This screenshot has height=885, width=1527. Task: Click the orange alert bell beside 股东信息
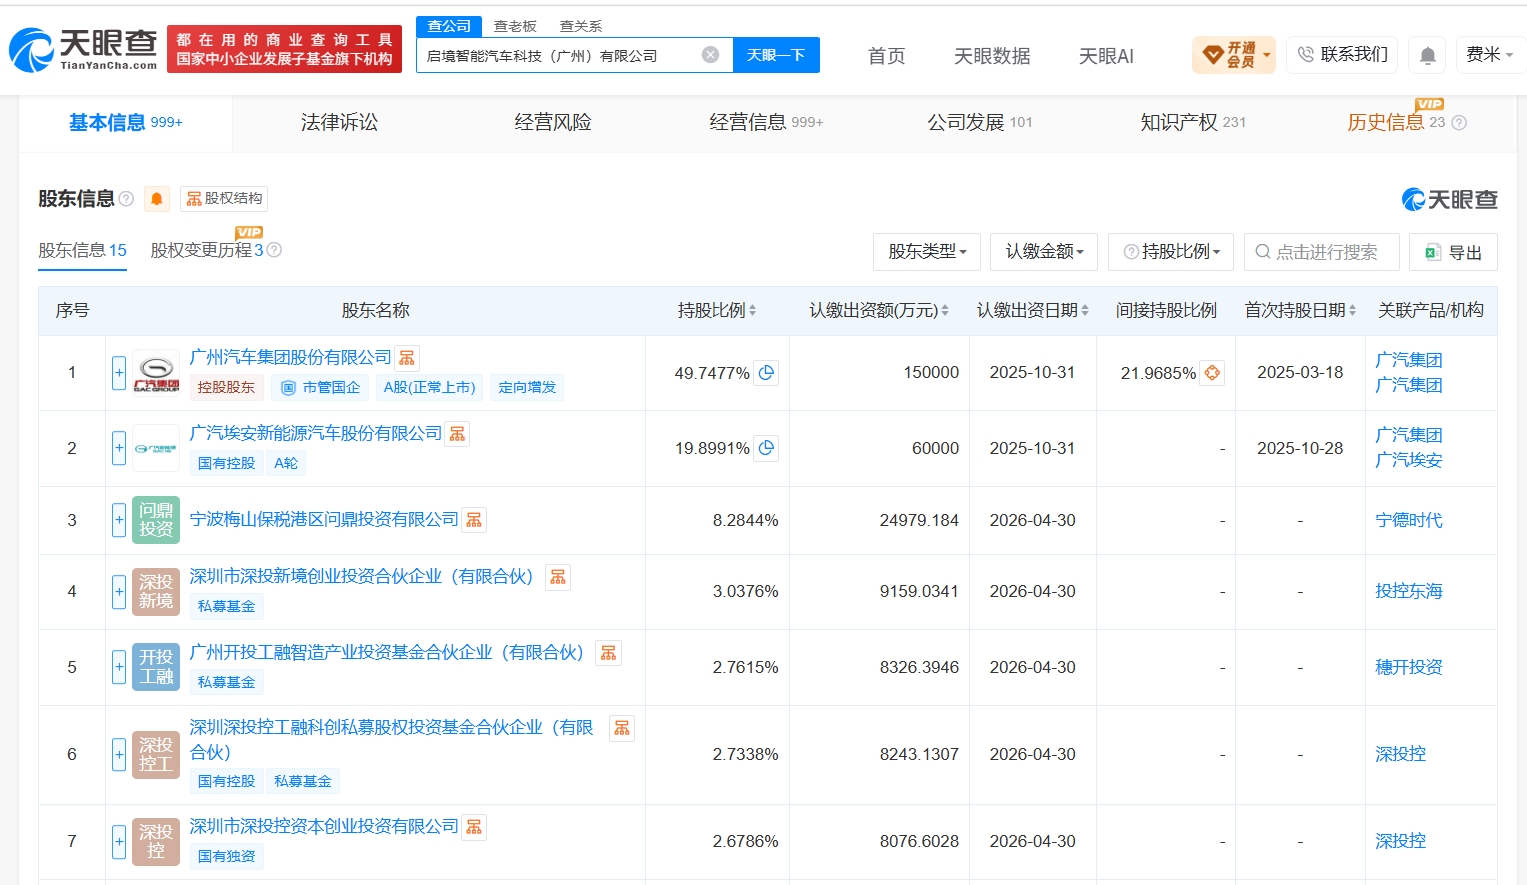click(x=157, y=199)
